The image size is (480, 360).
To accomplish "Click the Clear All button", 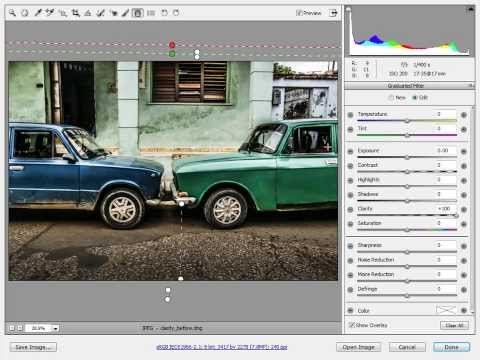I will point(454,325).
